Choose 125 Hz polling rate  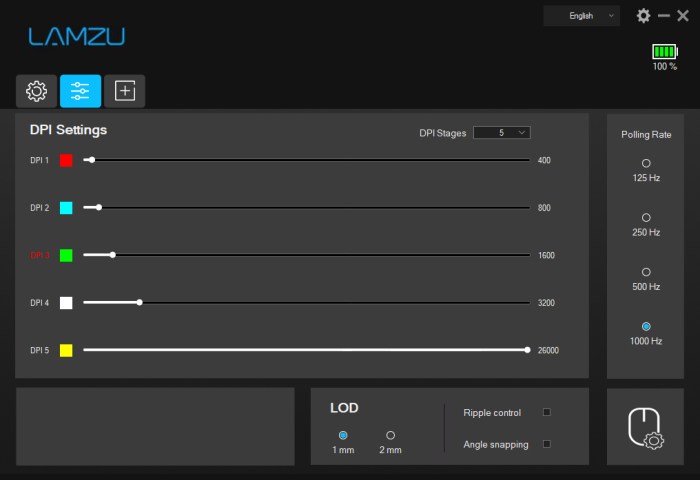click(x=646, y=163)
